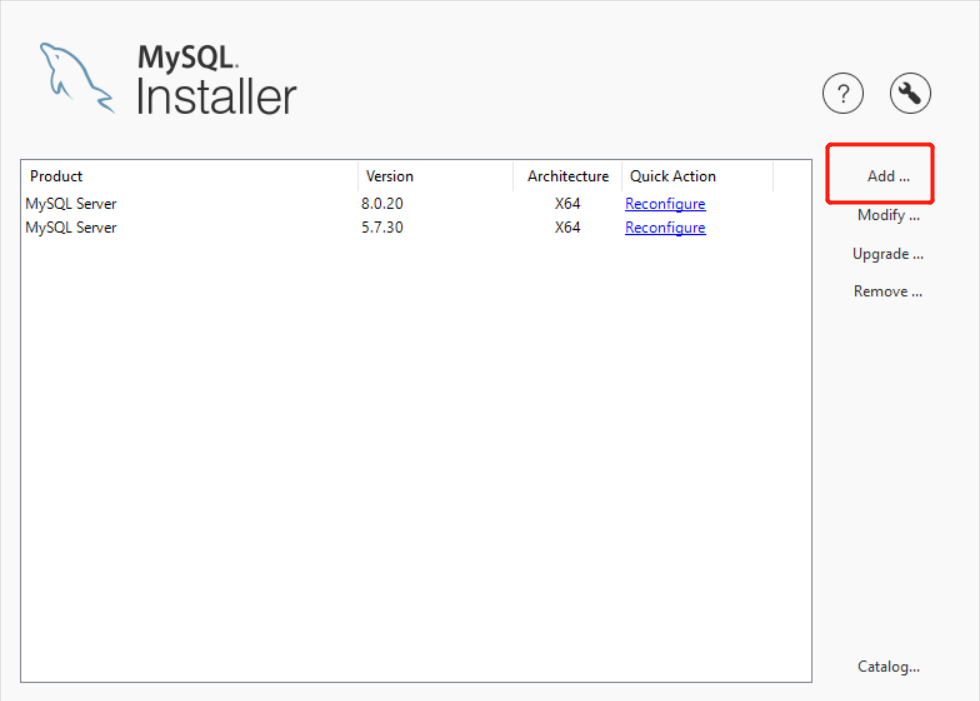The height and width of the screenshot is (701, 980).
Task: Click X64 in the 5.7.30 row
Action: pos(568,227)
